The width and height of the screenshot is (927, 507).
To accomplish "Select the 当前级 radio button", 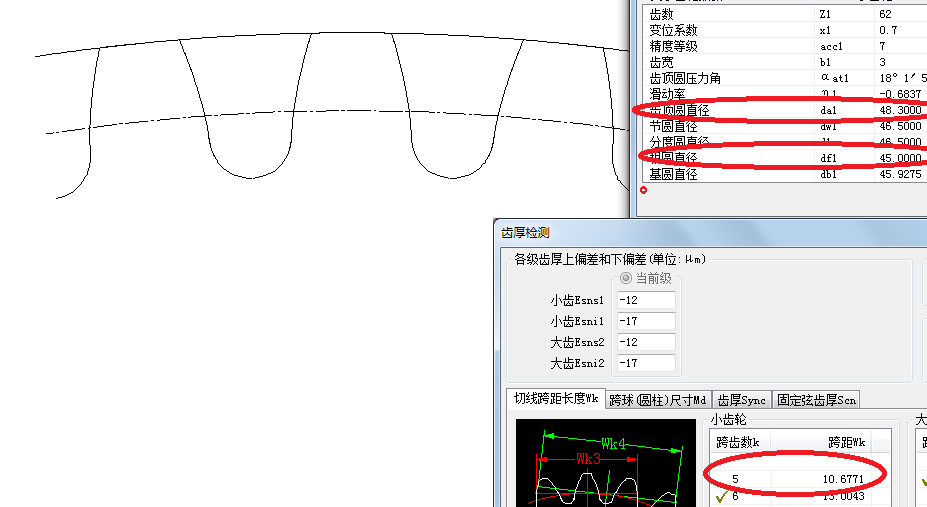I will point(625,278).
